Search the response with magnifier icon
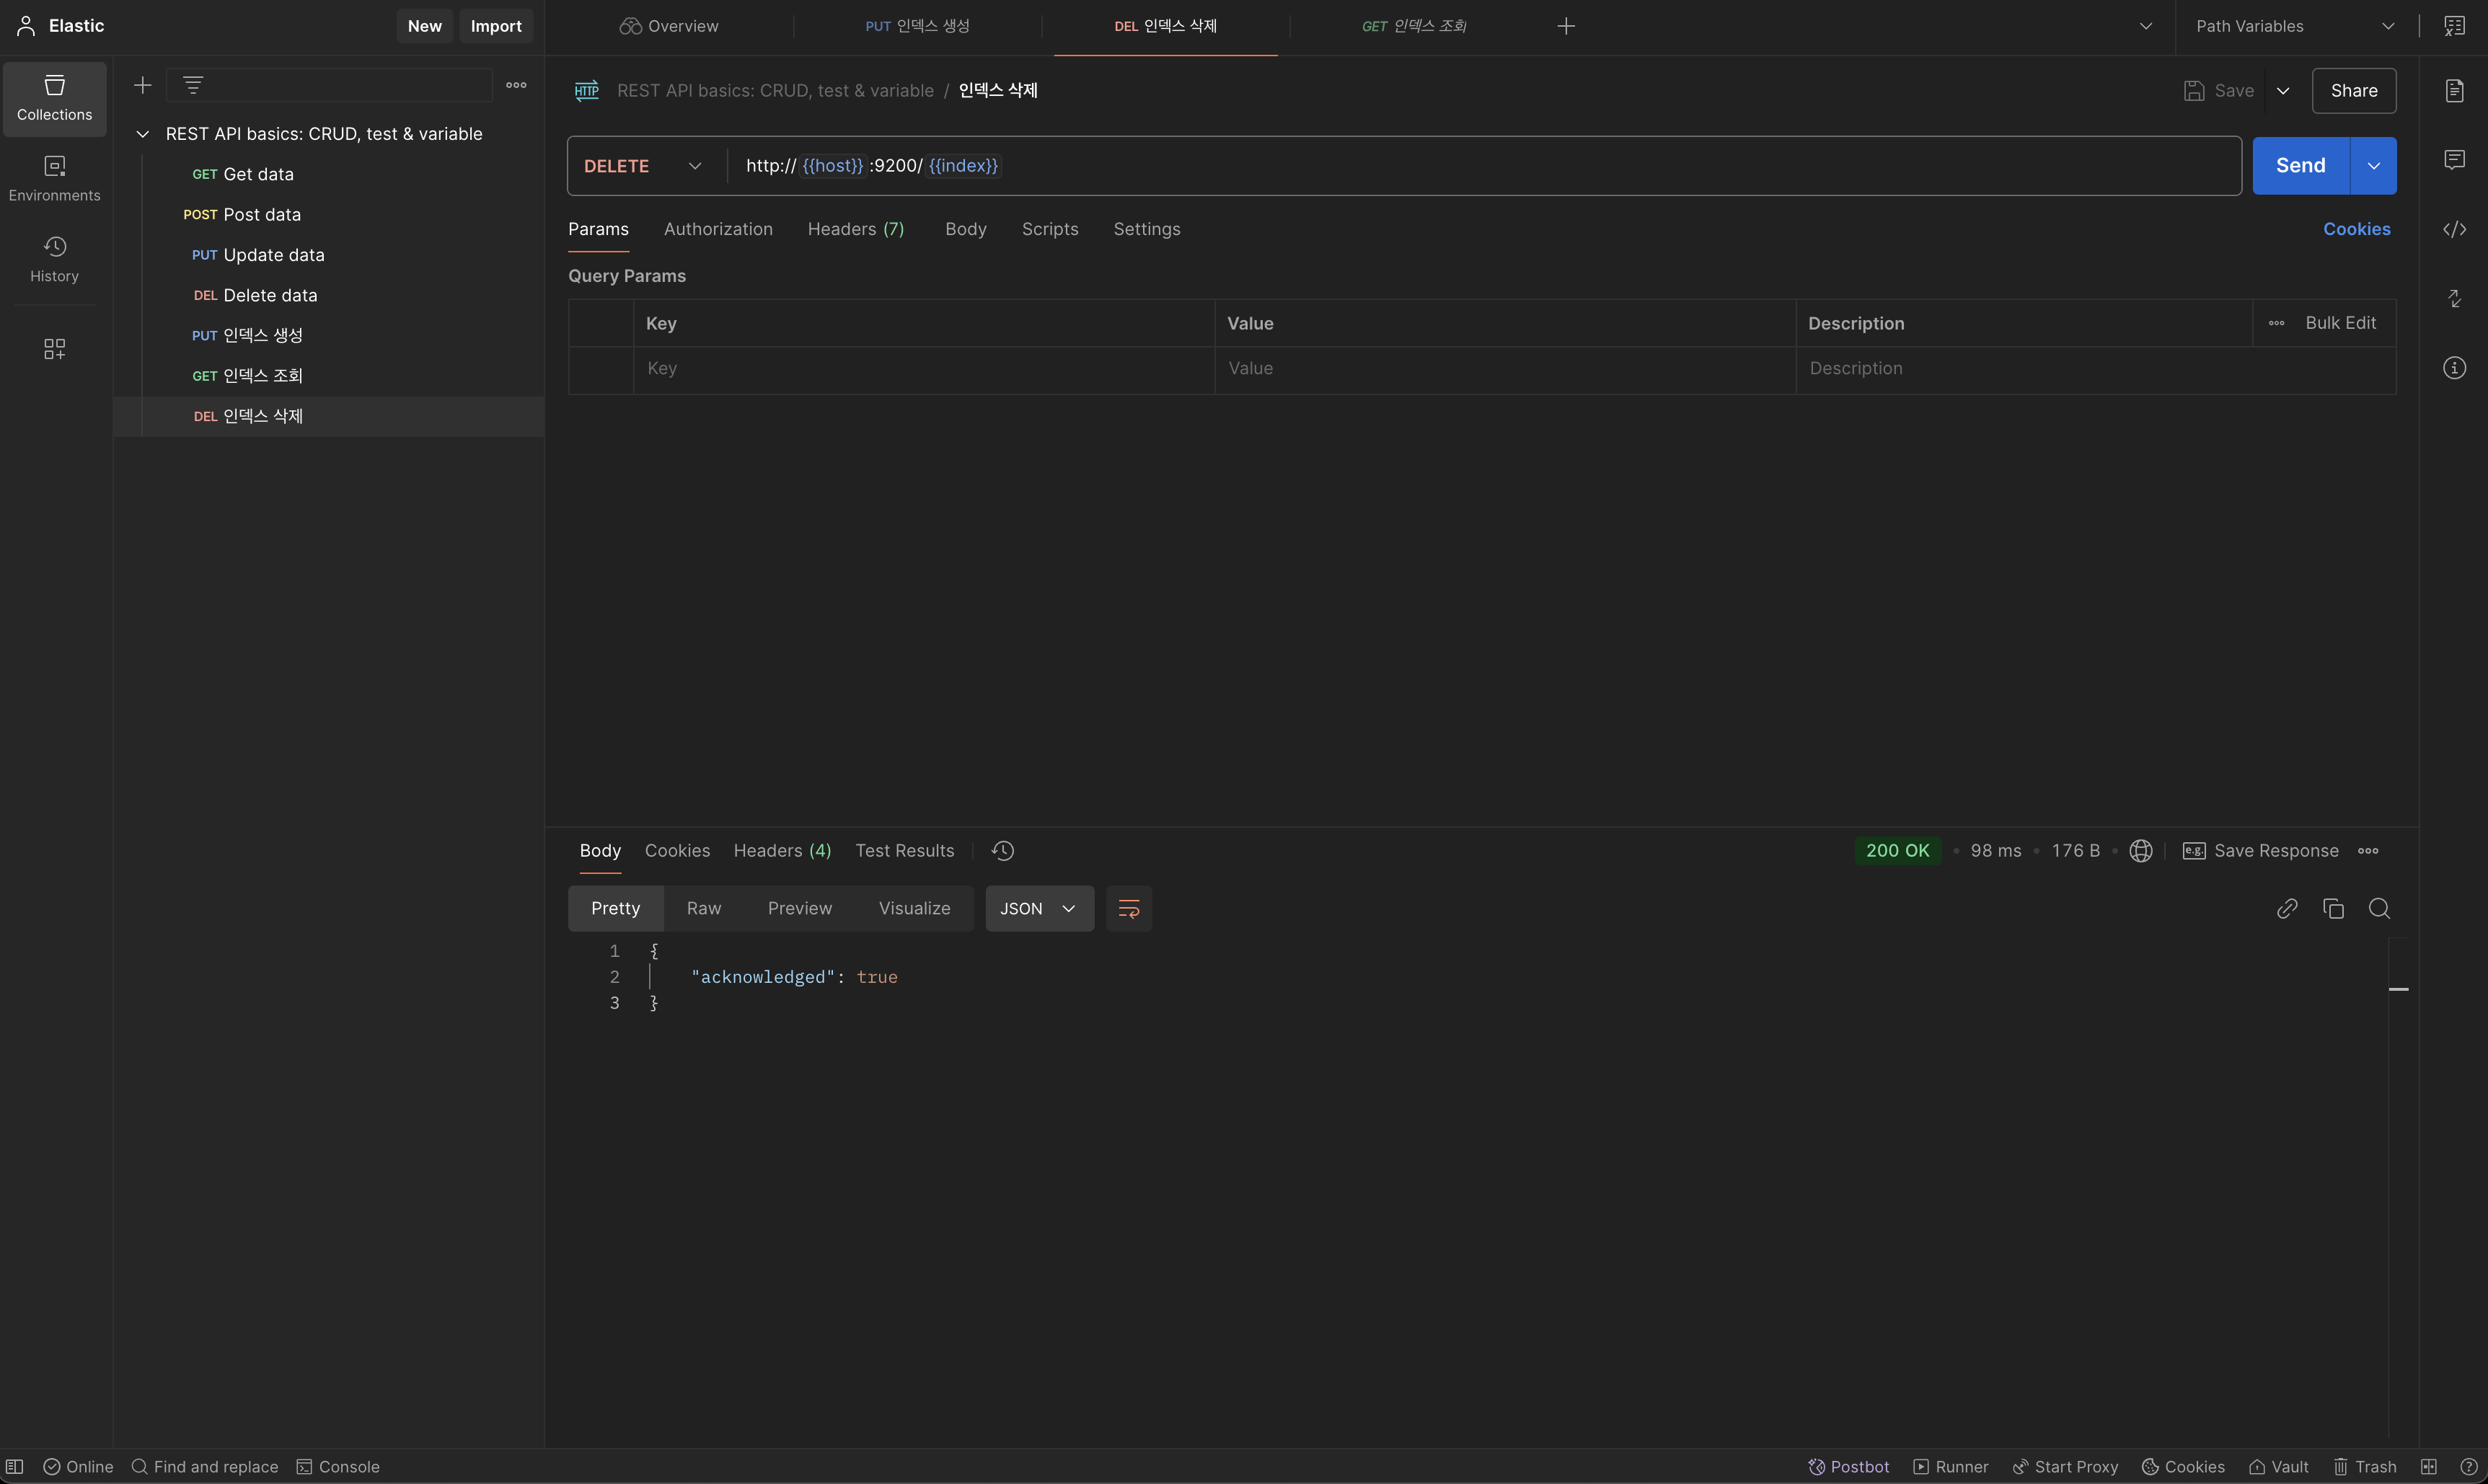 (2379, 908)
